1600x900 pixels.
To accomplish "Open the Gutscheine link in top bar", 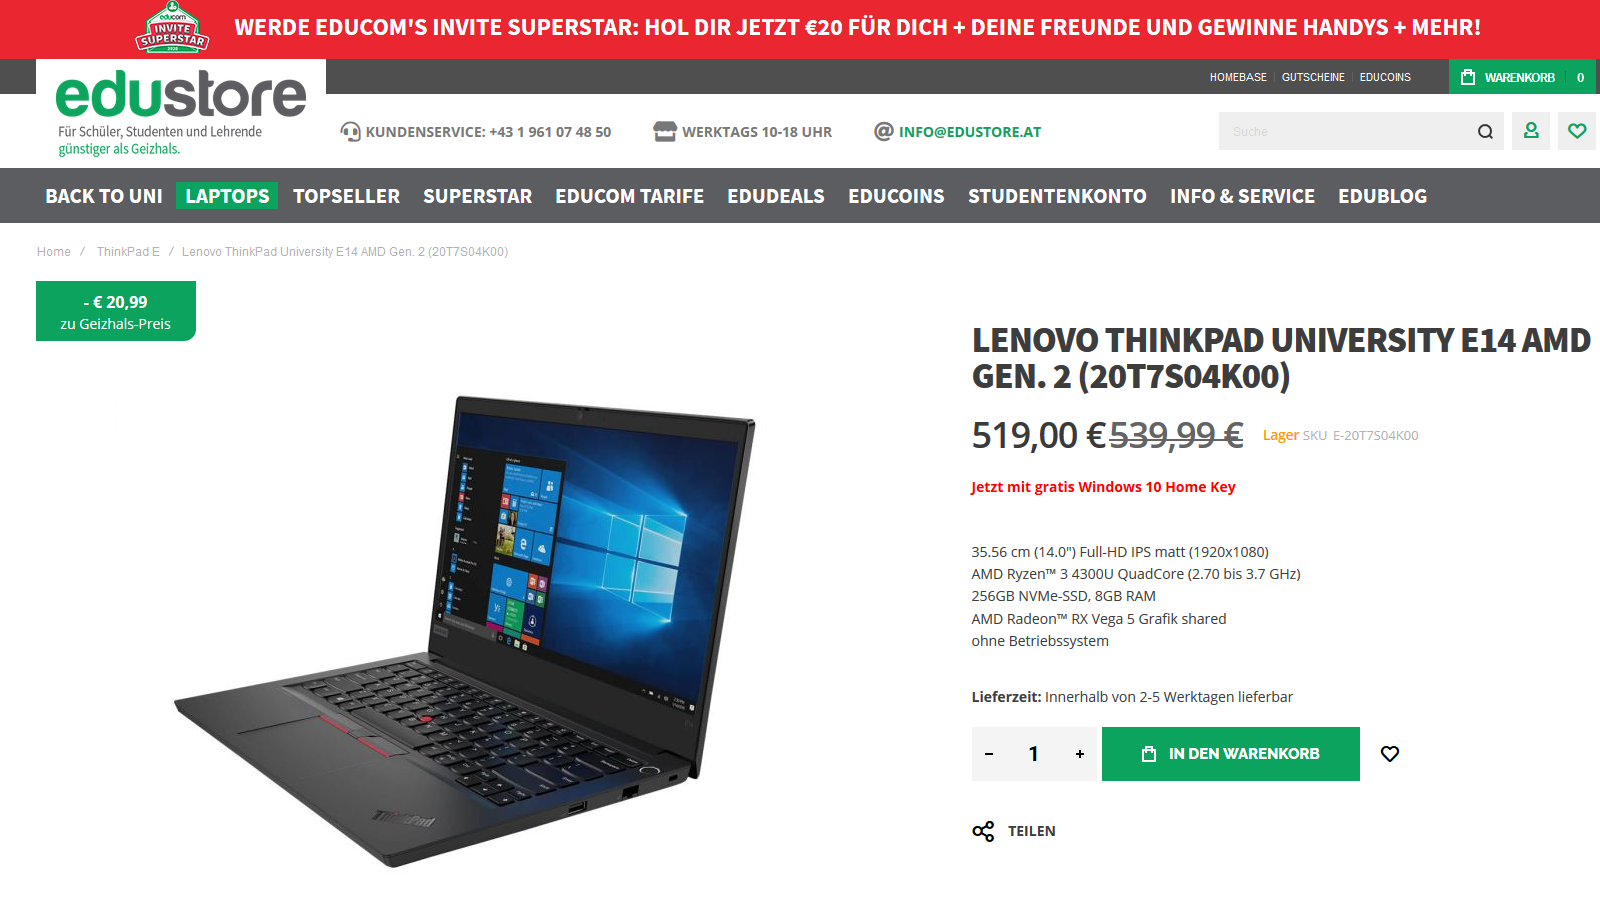I will (x=1313, y=77).
